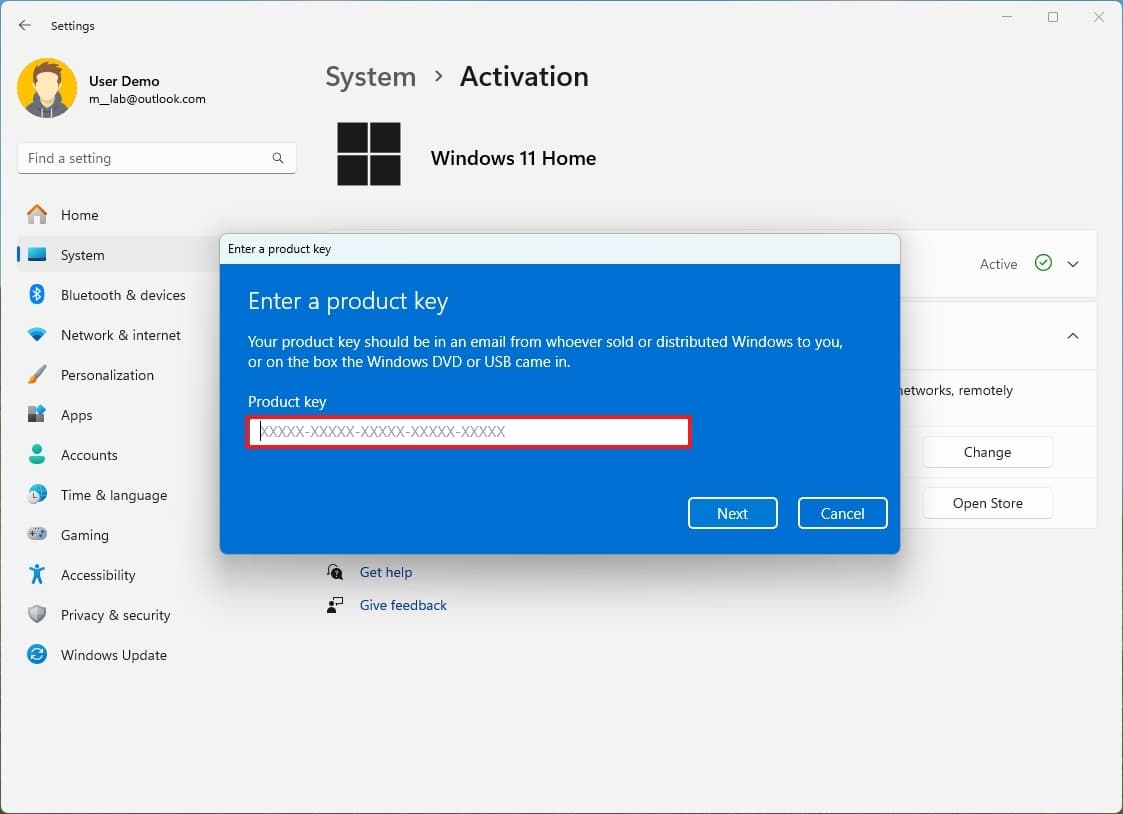
Task: Cancel the product key dialog
Action: tap(842, 513)
